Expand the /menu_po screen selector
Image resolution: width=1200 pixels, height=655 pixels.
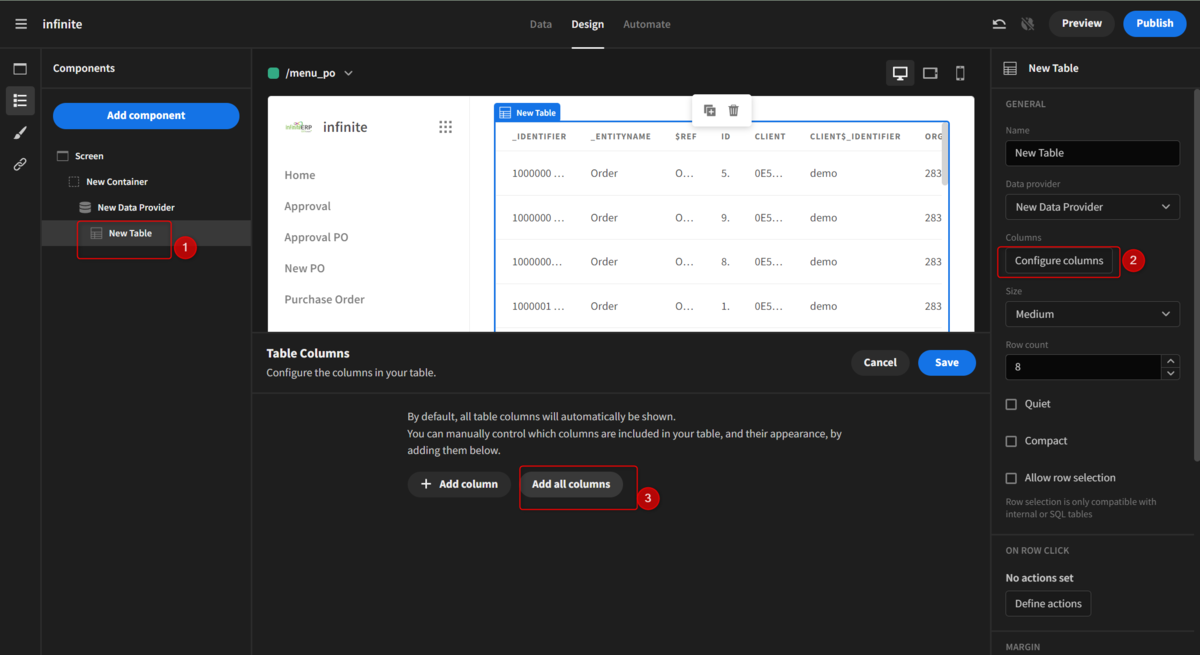click(348, 72)
